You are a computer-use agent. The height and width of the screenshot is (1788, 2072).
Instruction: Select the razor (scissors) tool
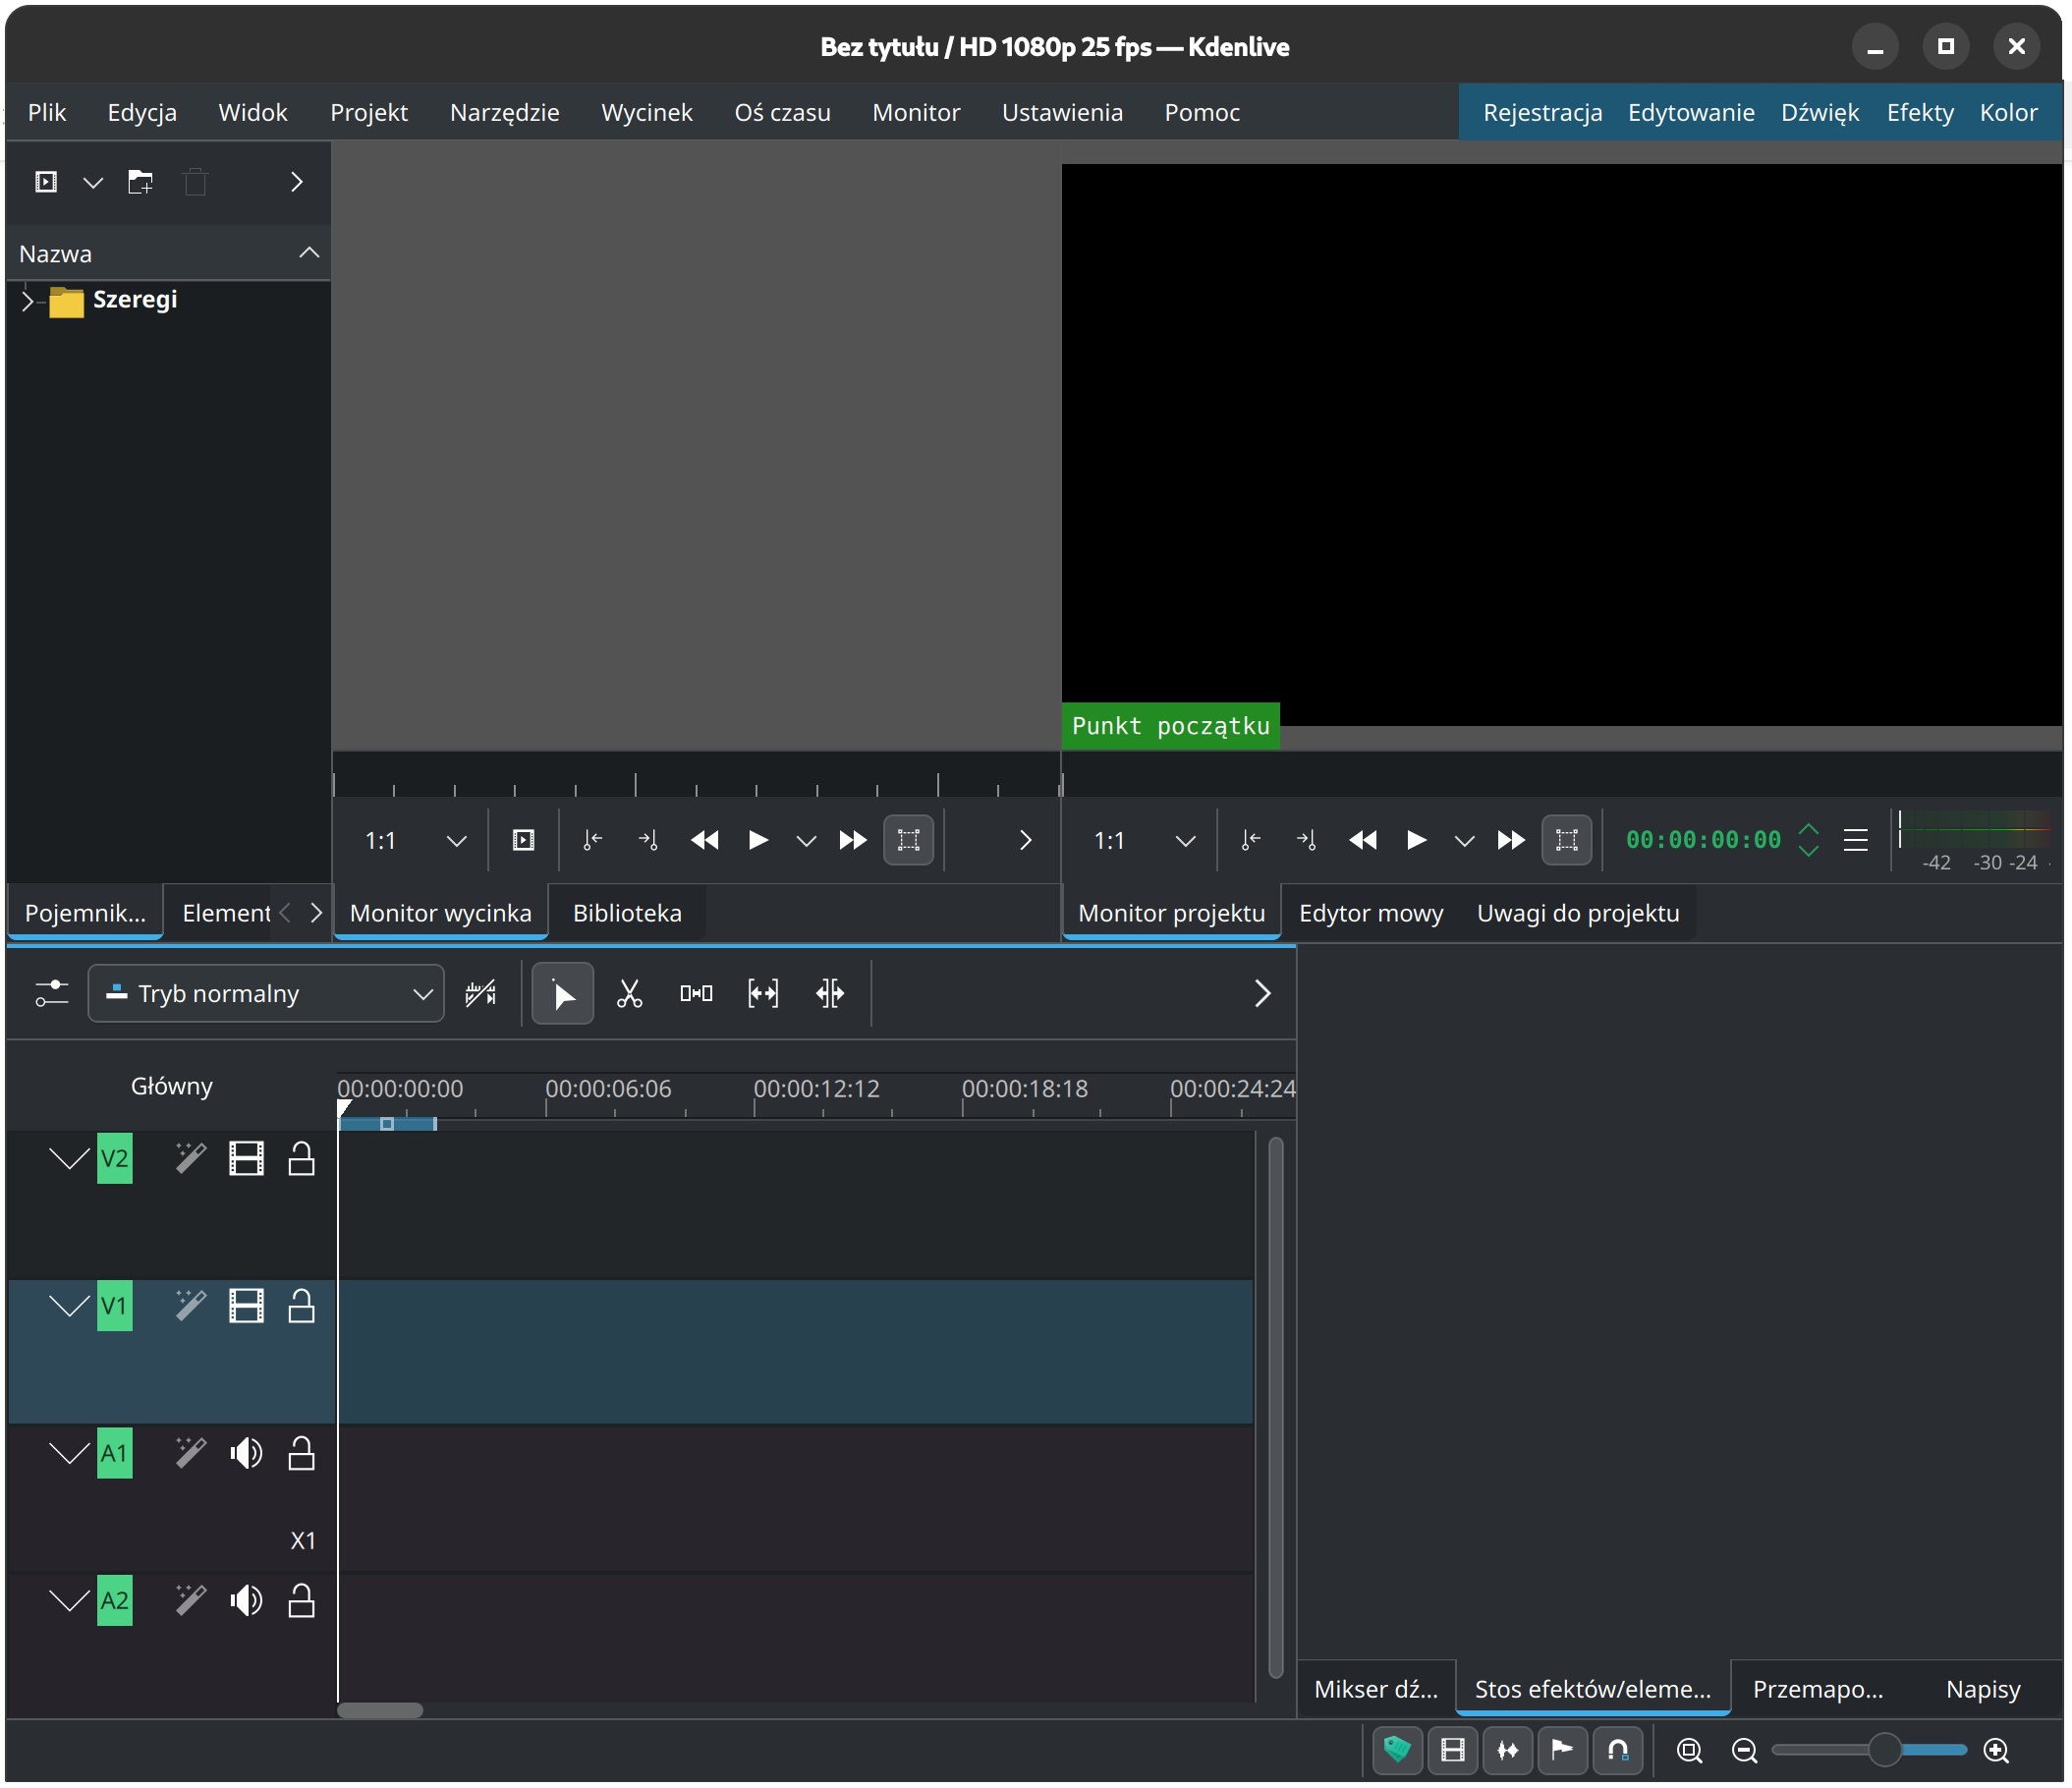629,993
